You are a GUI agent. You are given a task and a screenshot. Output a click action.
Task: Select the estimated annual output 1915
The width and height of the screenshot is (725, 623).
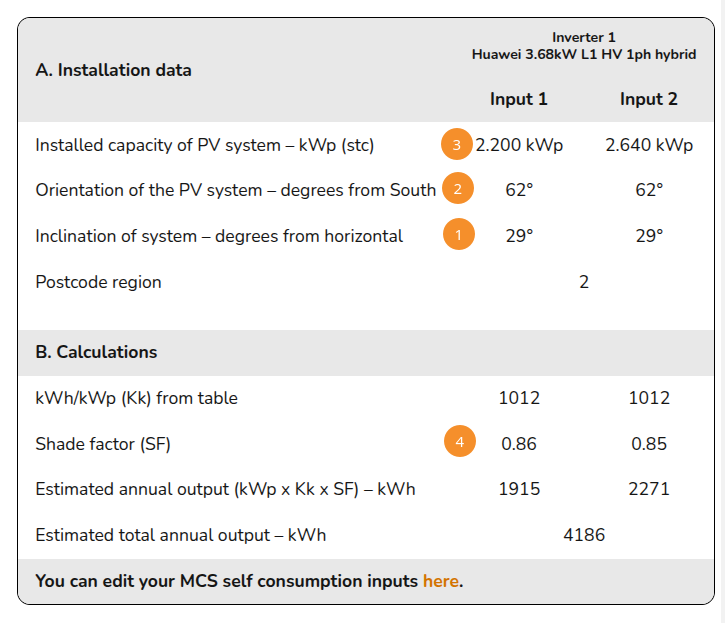[519, 489]
